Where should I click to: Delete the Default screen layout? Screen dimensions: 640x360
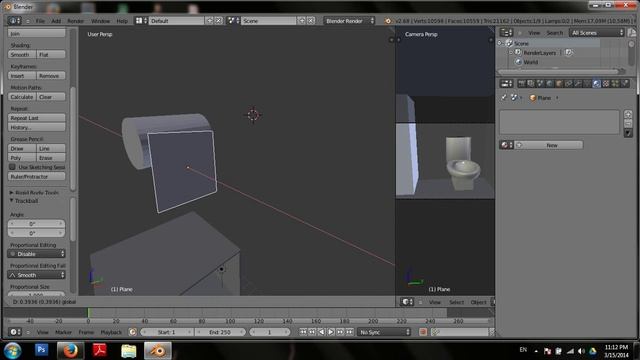pyautogui.click(x=219, y=20)
